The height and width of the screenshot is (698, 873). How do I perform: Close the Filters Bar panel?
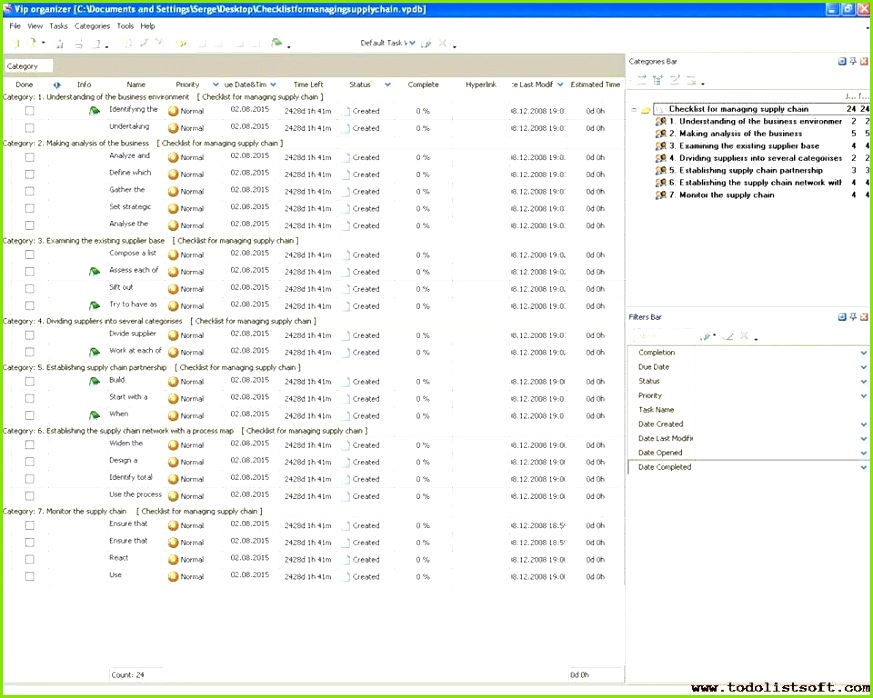pos(864,317)
